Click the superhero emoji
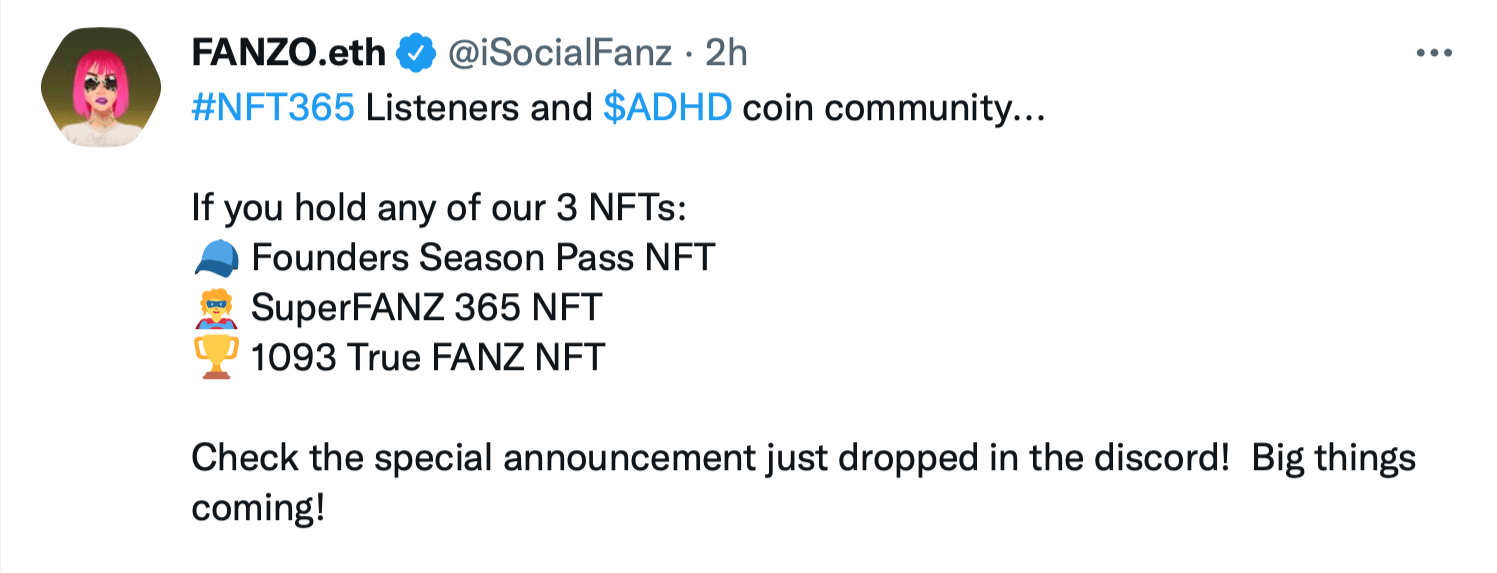This screenshot has width=1497, height=573. (x=215, y=308)
